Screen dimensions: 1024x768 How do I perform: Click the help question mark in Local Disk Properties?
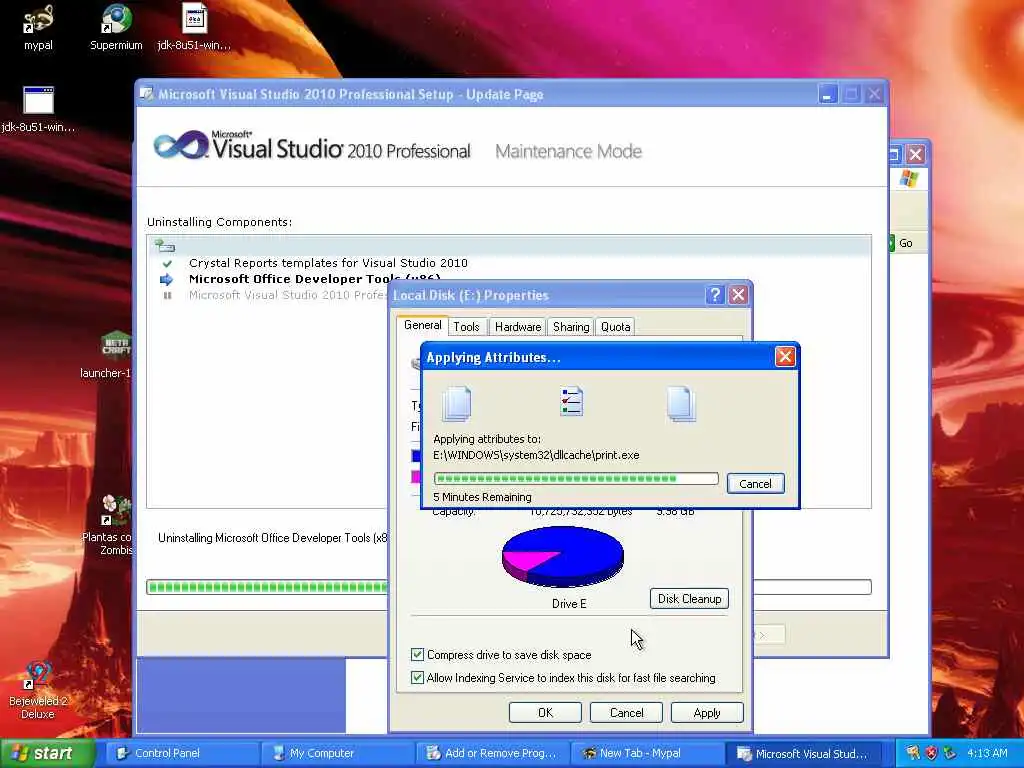714,295
